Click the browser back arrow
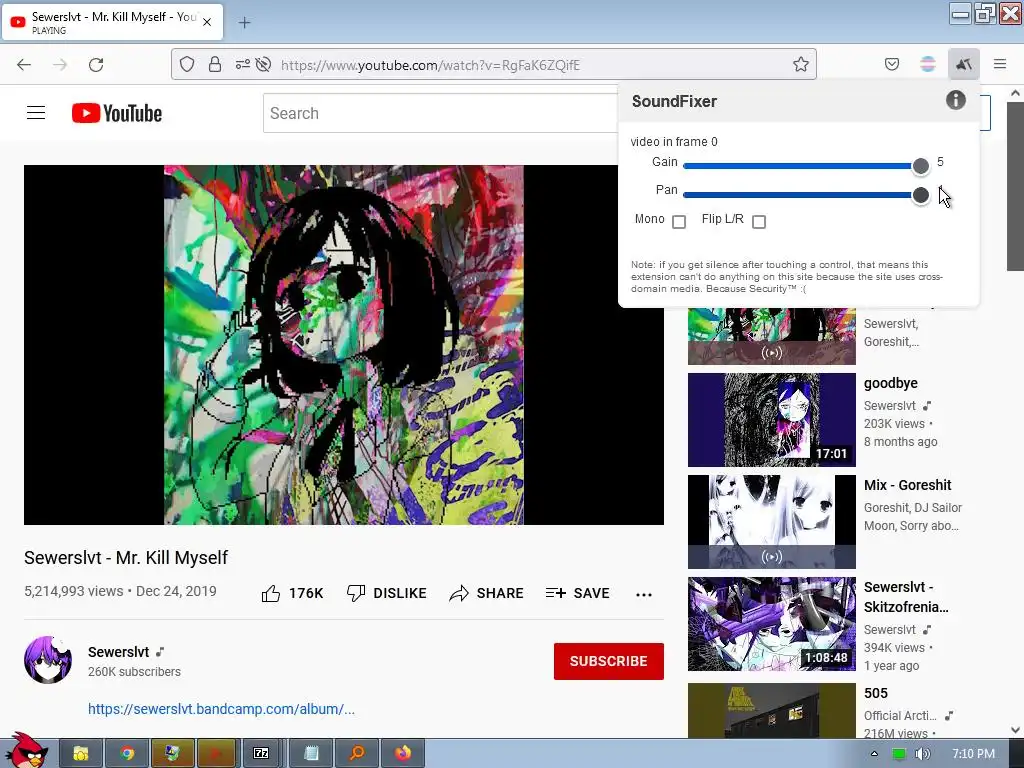The width and height of the screenshot is (1024, 768). tap(24, 65)
